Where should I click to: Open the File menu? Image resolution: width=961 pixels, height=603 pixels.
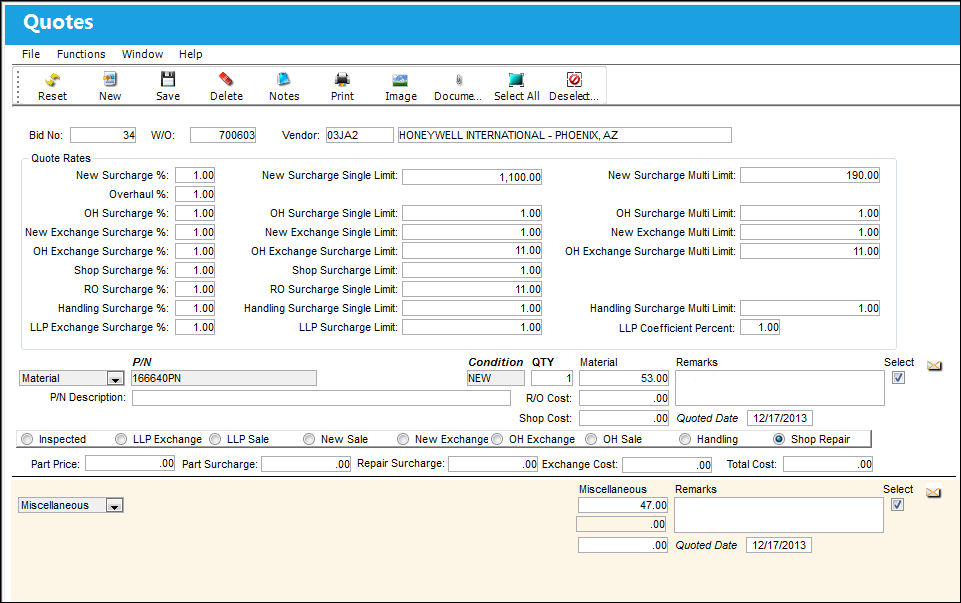coord(31,54)
